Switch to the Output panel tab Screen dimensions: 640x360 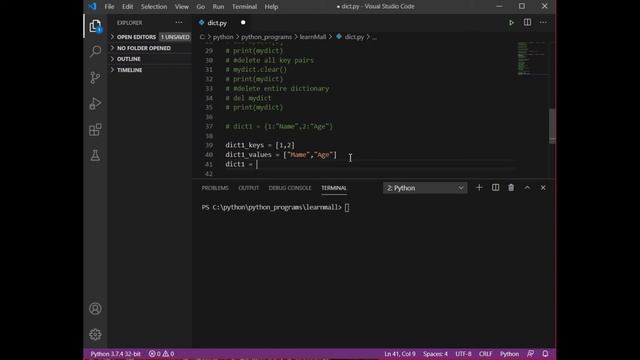click(249, 188)
